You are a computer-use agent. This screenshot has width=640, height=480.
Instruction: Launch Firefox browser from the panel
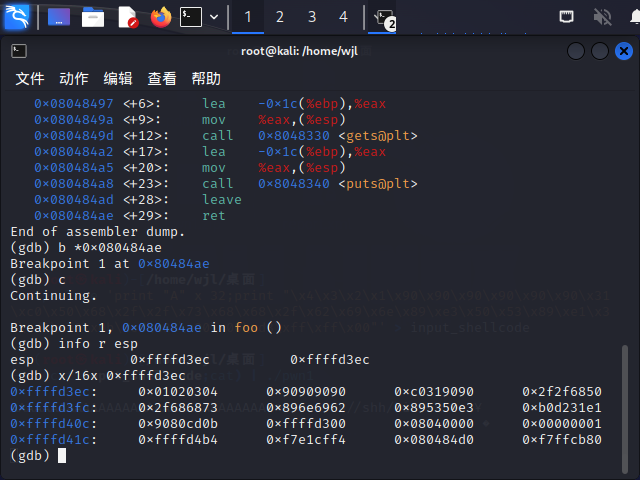(x=161, y=17)
